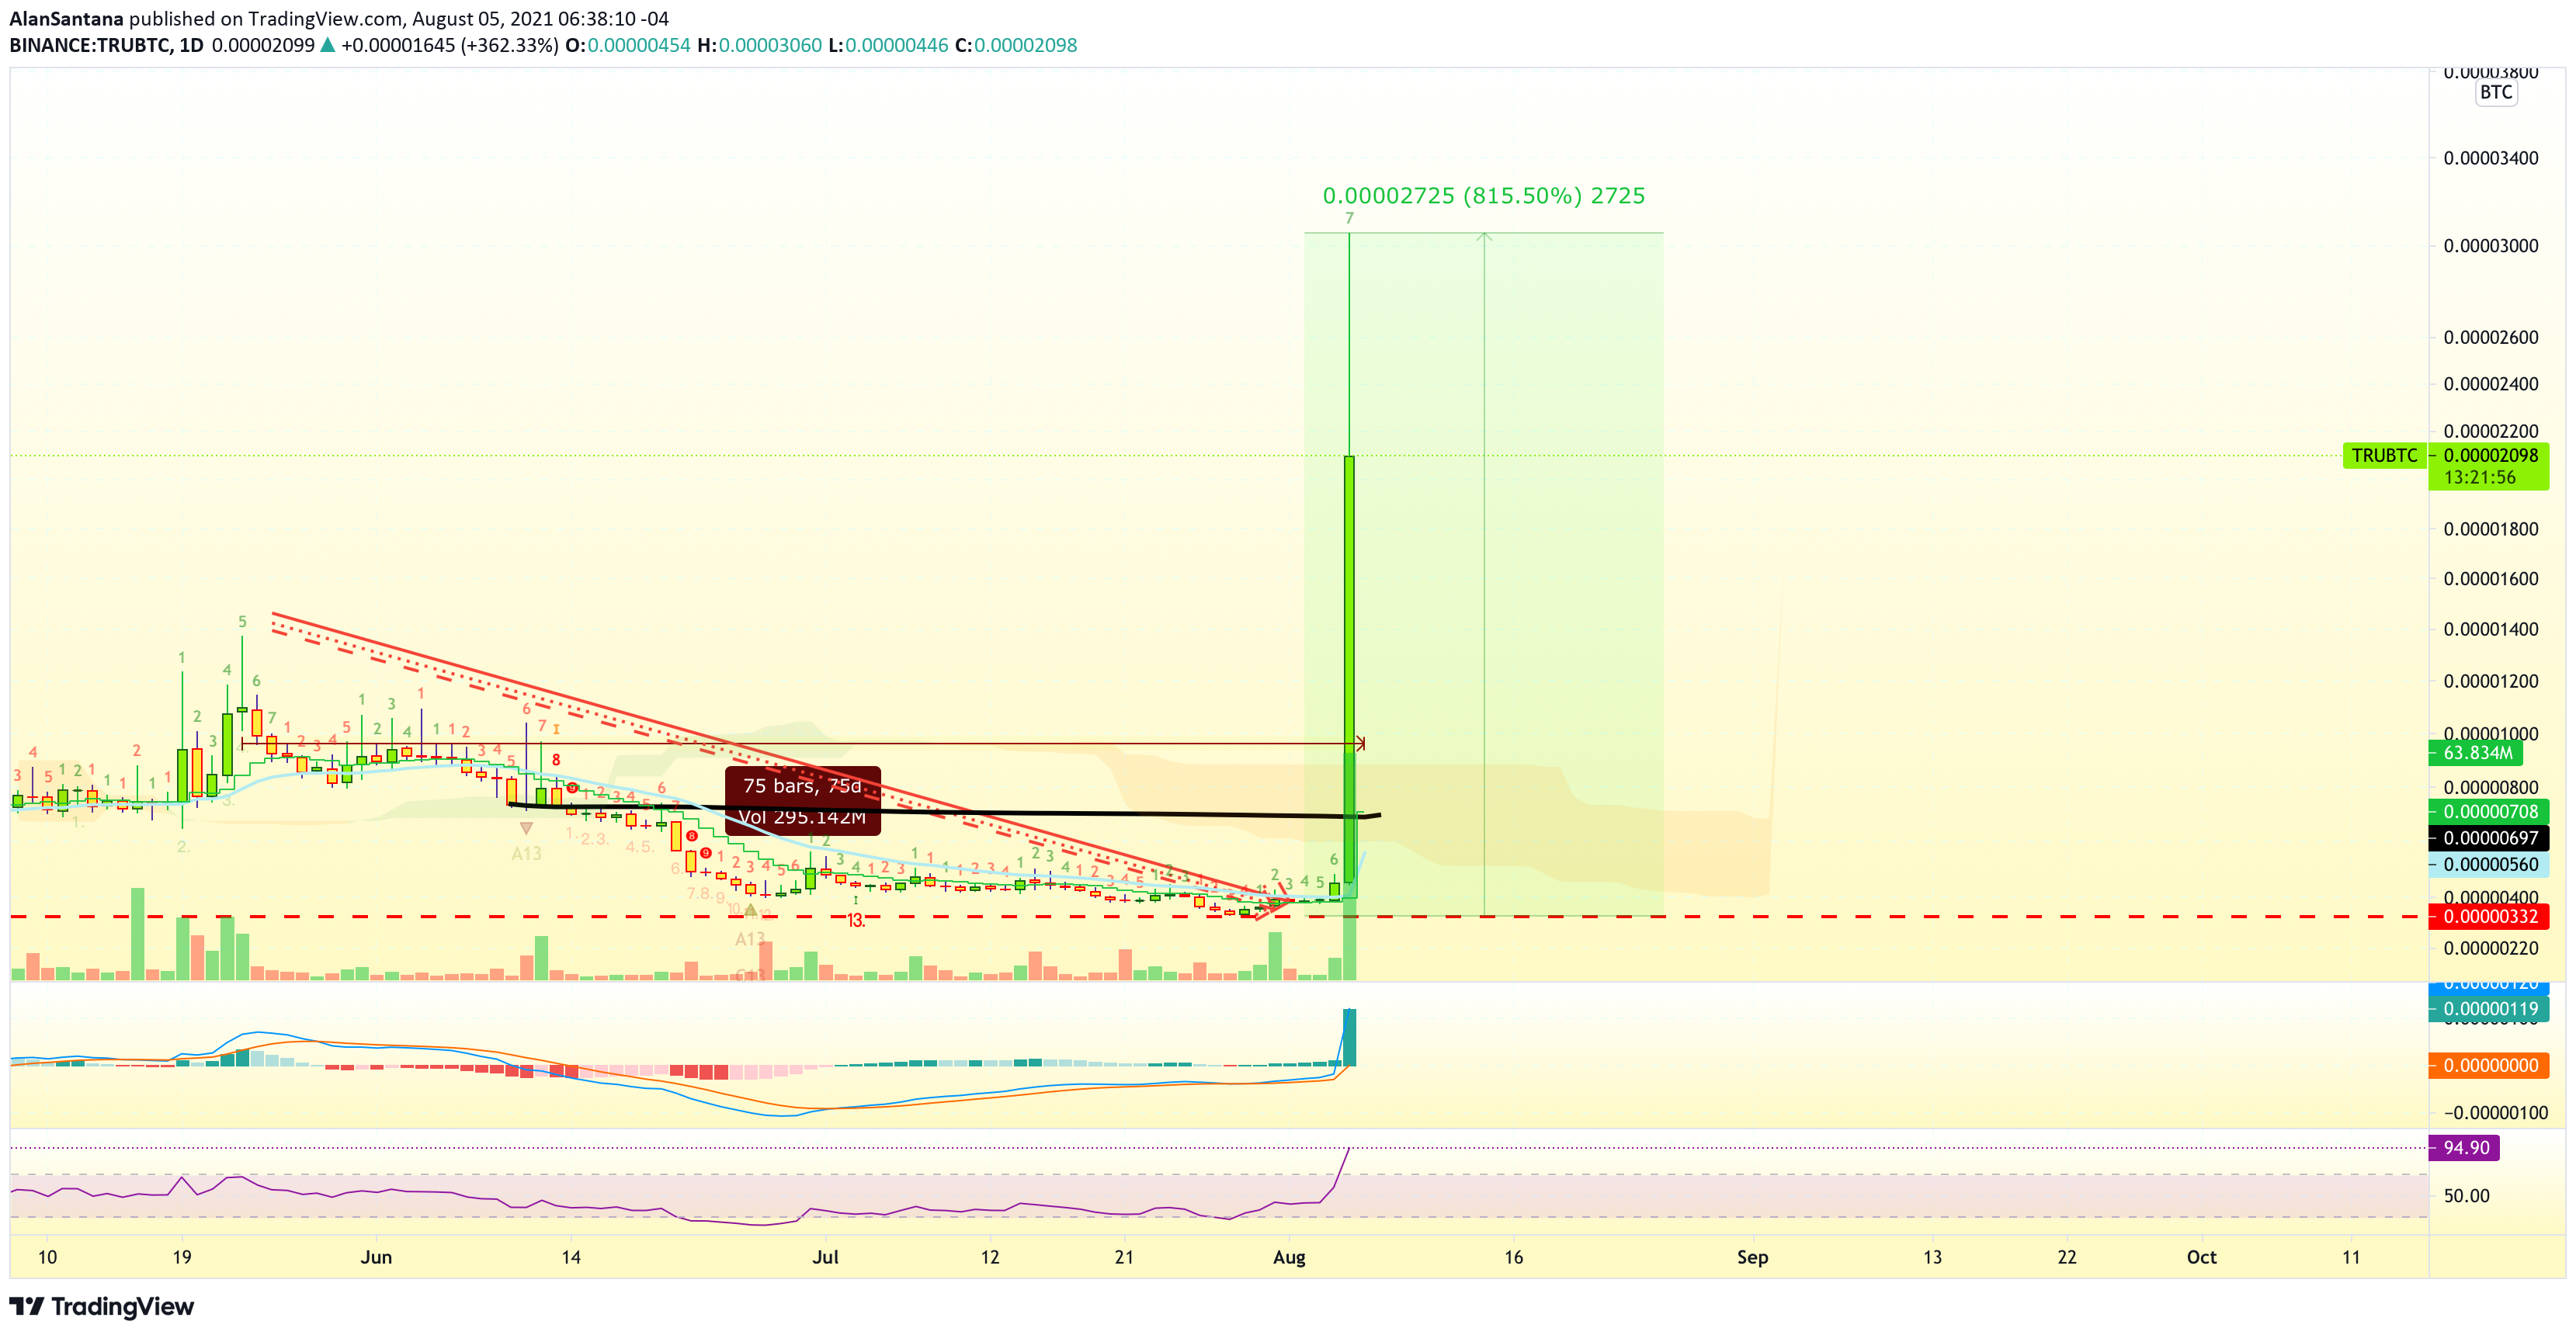Click the '75 bars, 75d' measurement tooltip
Screen dimensions: 2576x1335
pyautogui.click(x=803, y=801)
